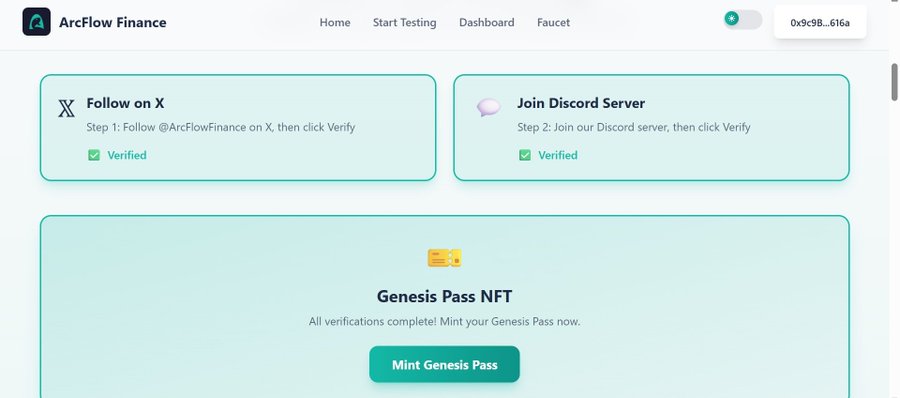The image size is (900, 398).
Task: Click green checkmark beside Verified in Follow on X
Action: (94, 155)
